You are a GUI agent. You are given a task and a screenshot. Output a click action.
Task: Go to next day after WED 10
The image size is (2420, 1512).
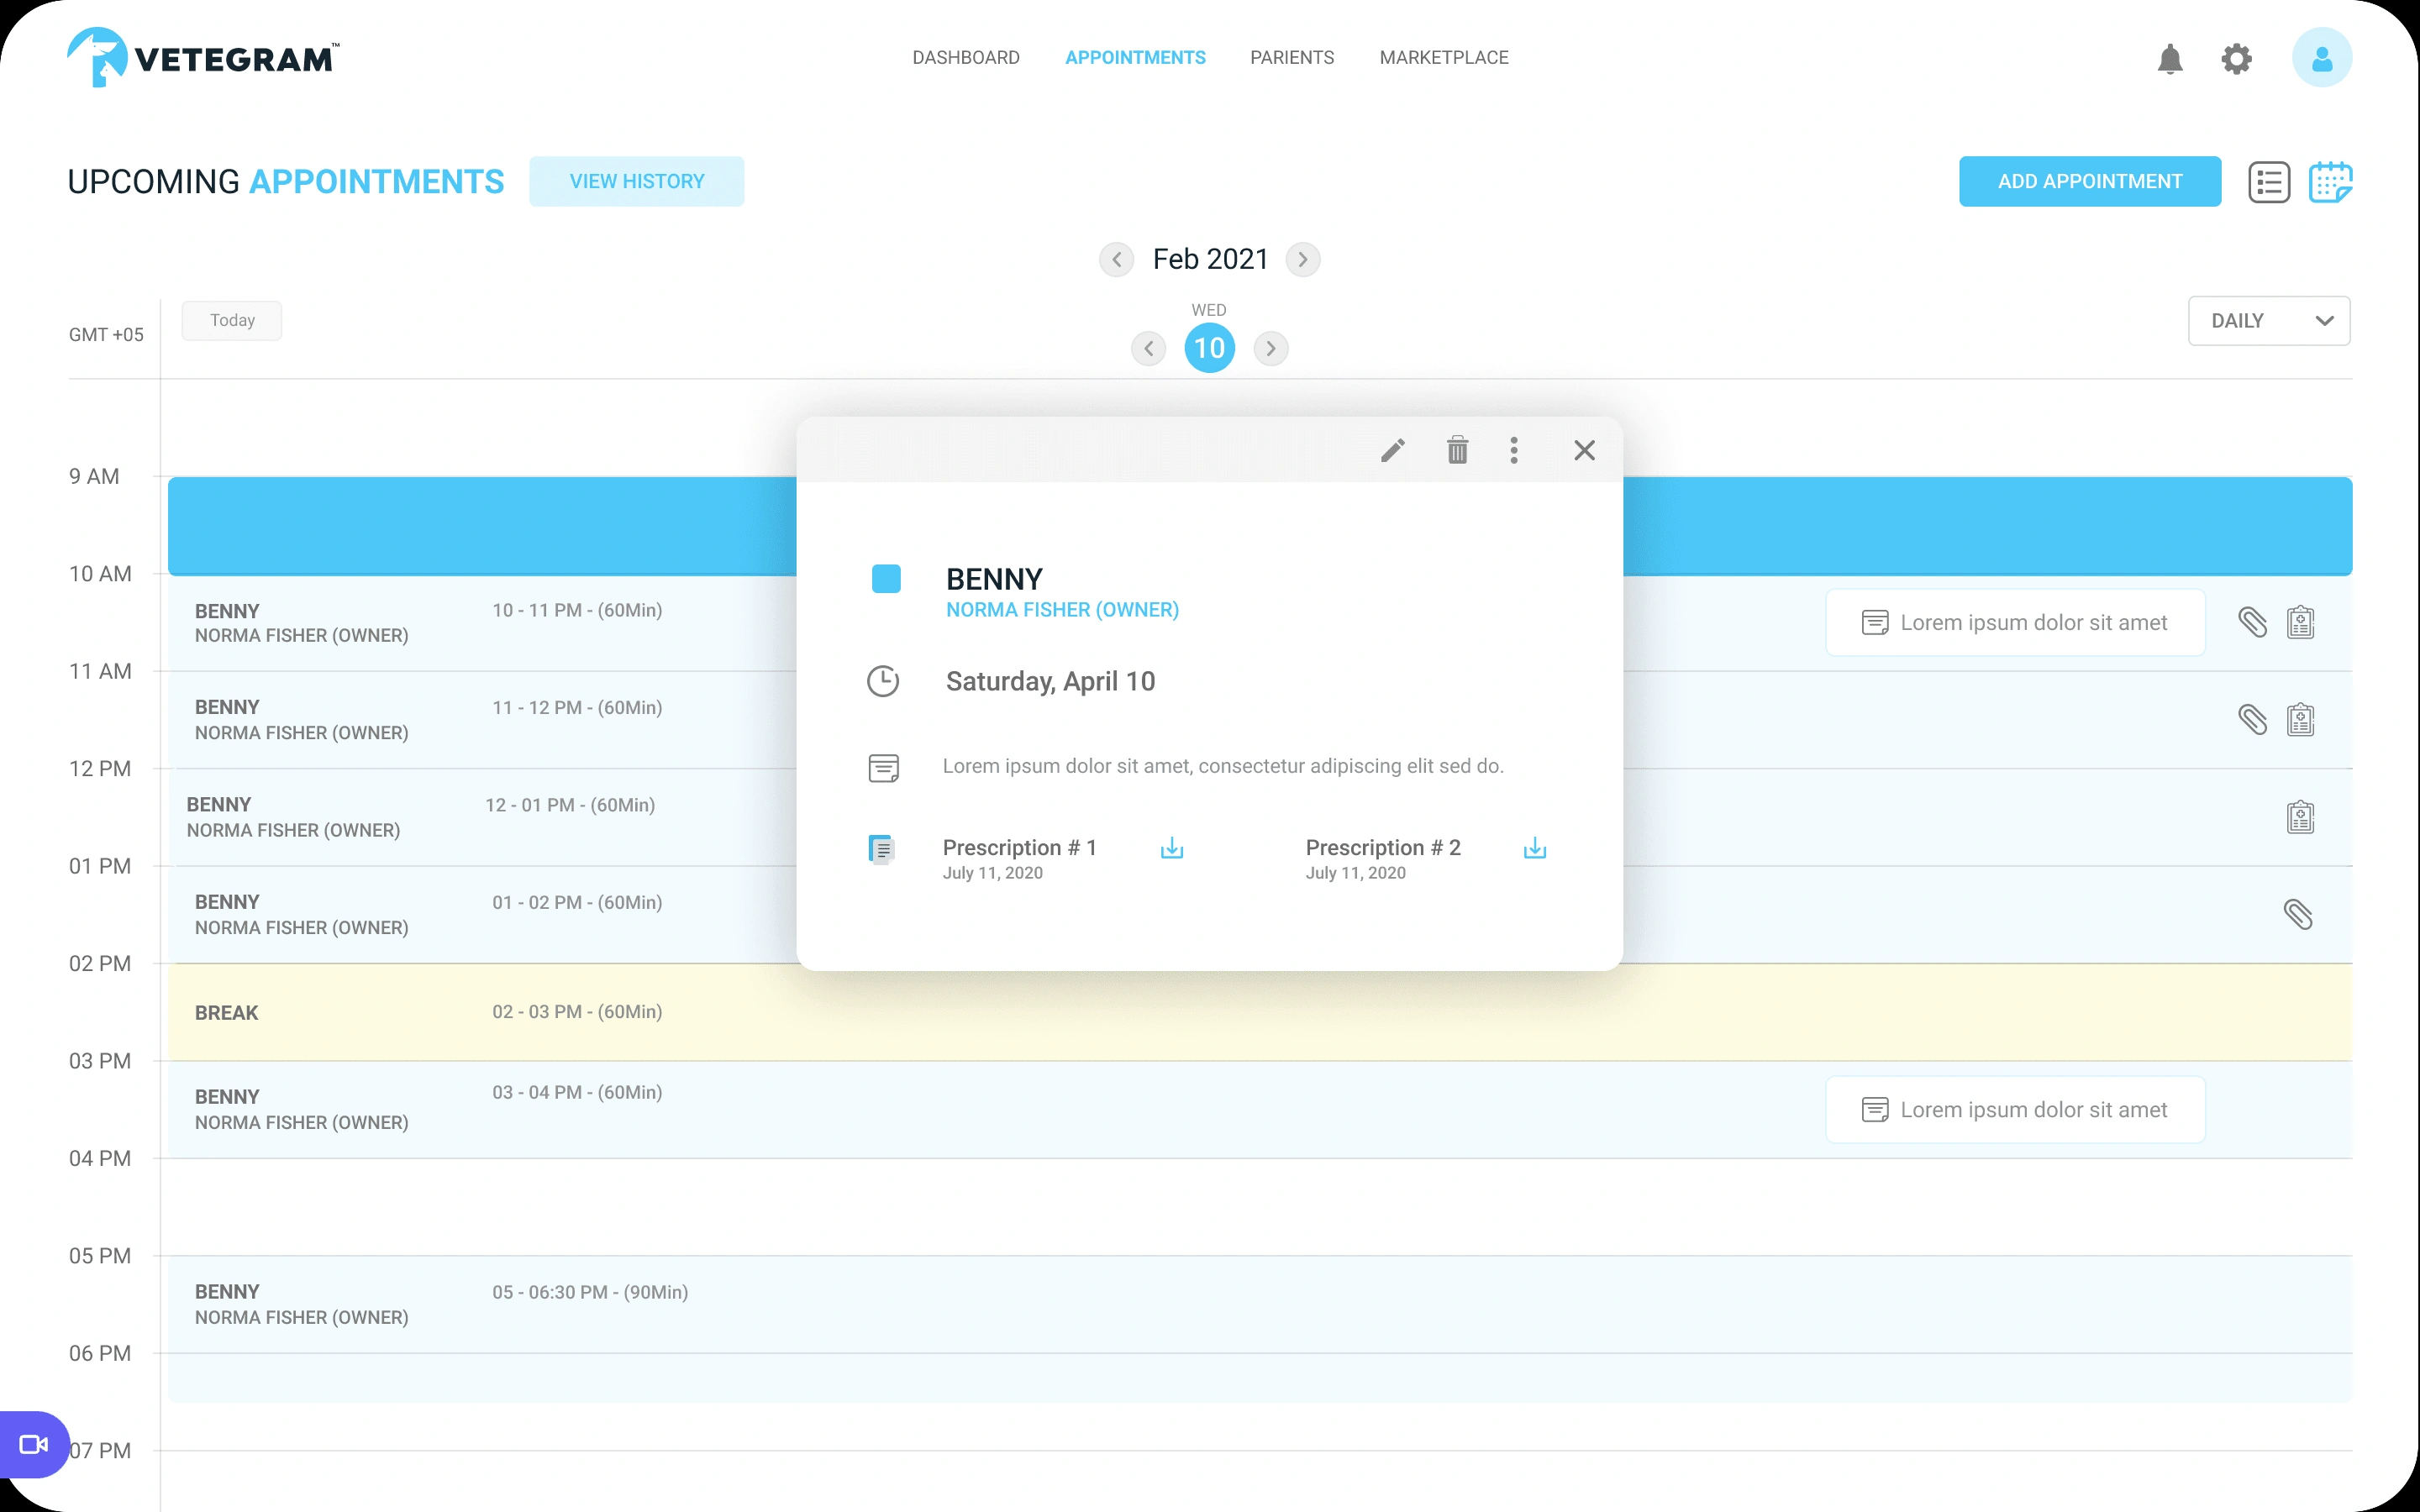click(x=1270, y=348)
